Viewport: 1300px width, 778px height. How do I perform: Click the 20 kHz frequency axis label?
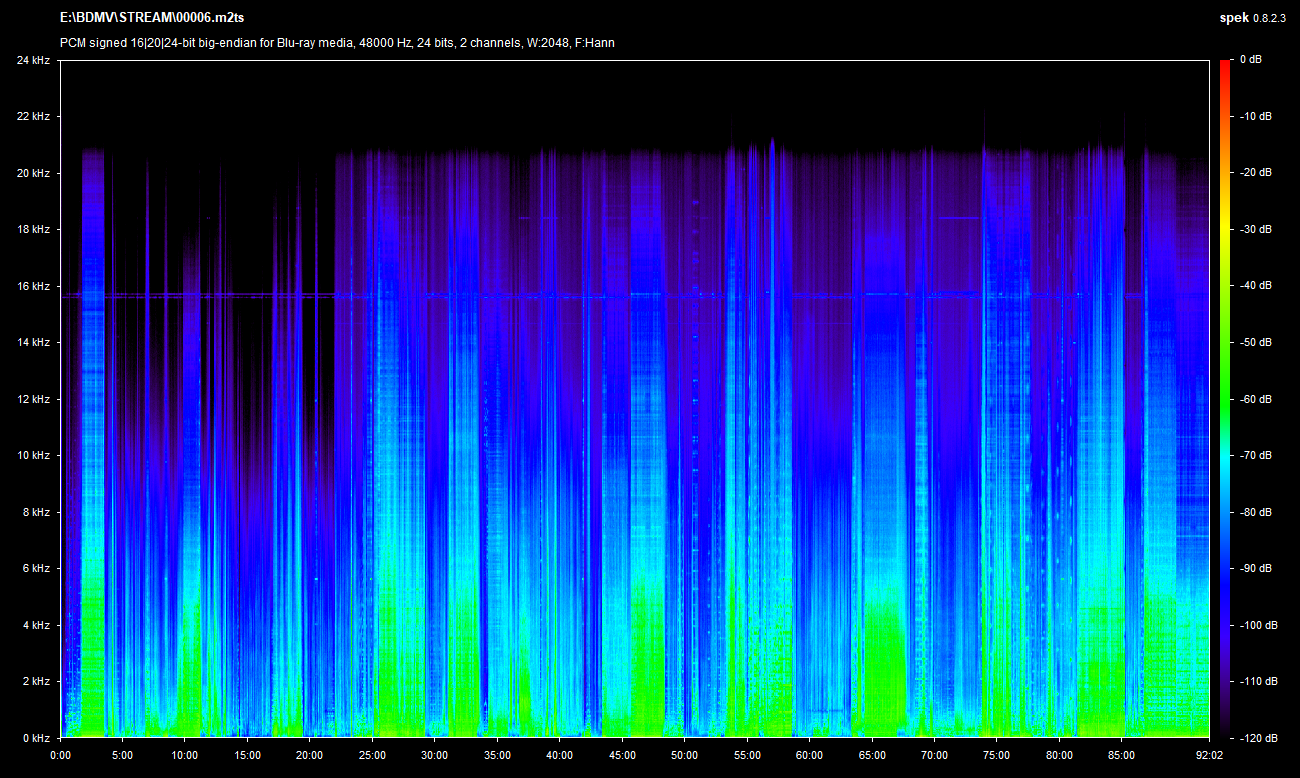[32, 173]
